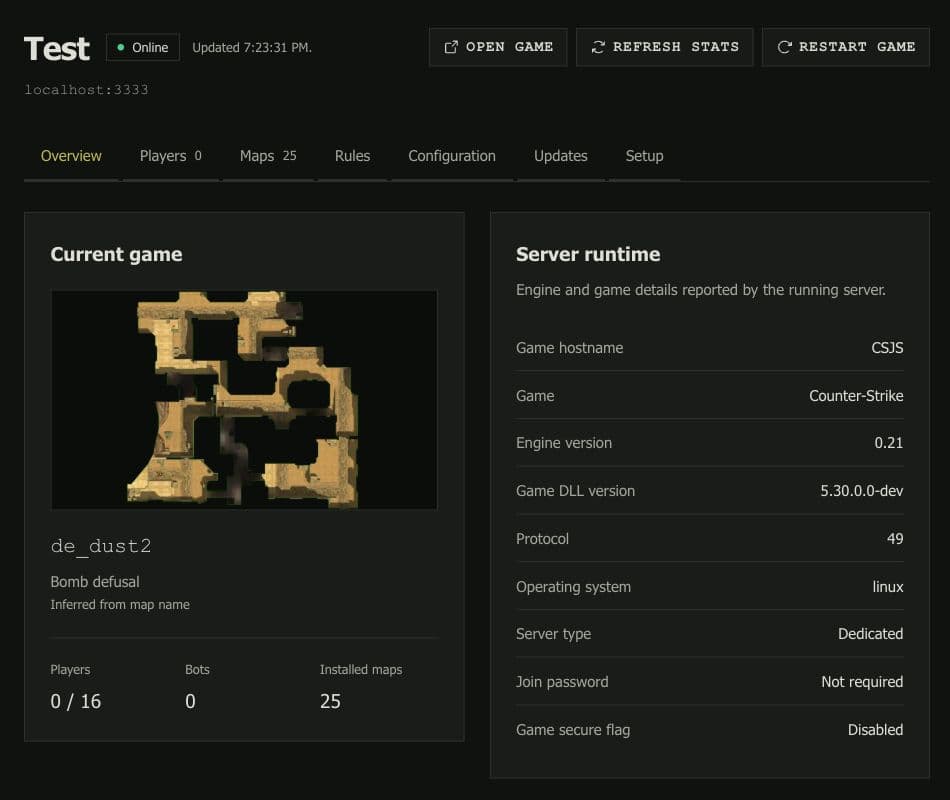
Task: Open the Configuration tab
Action: click(x=452, y=156)
